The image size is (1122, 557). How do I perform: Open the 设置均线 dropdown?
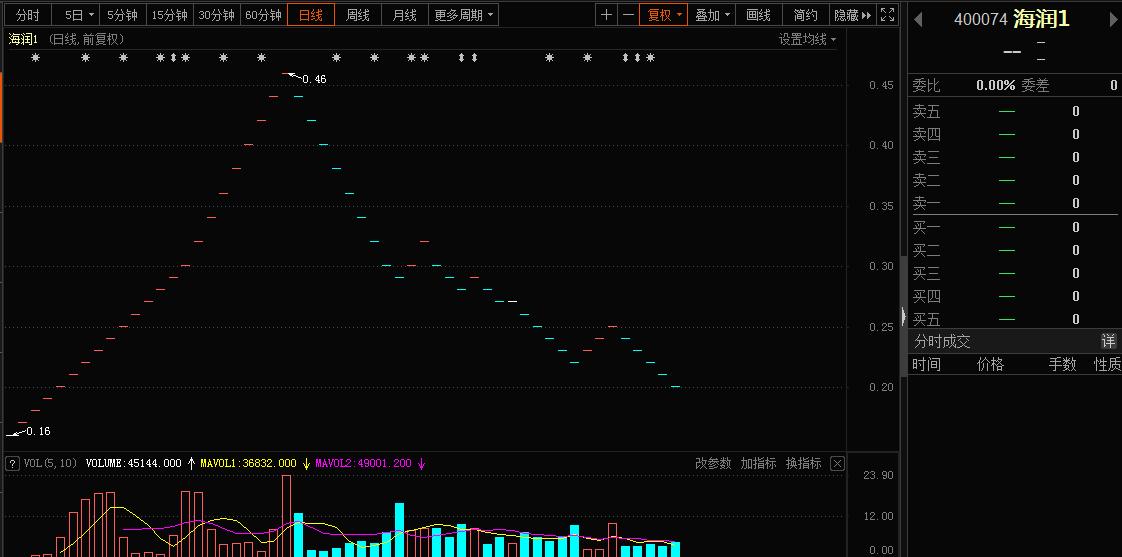click(807, 39)
